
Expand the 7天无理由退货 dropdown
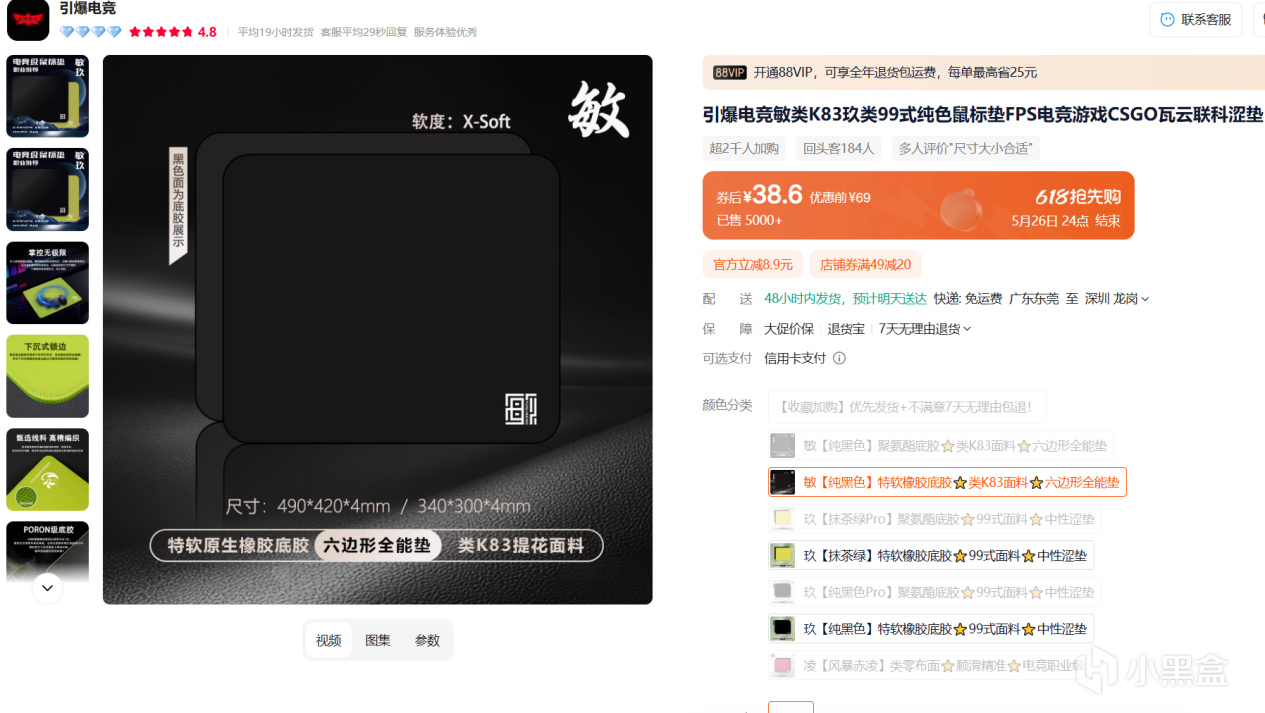coord(925,329)
